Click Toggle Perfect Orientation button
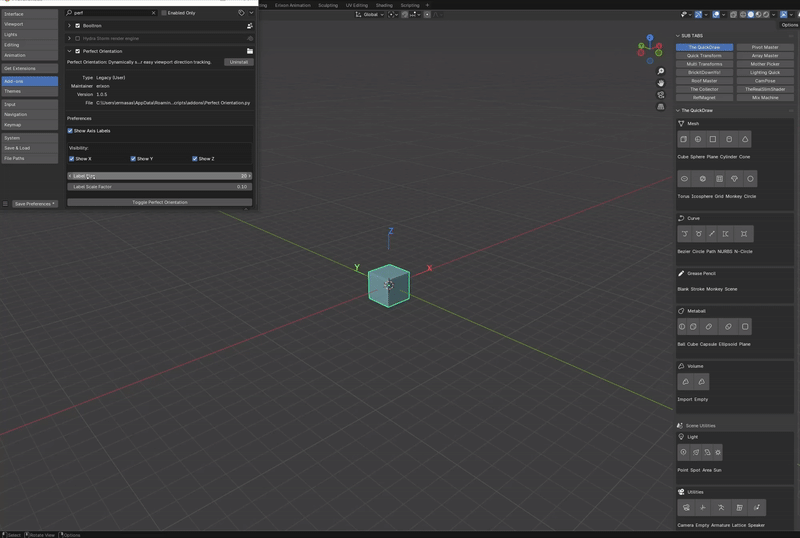800x538 pixels. [x=160, y=202]
